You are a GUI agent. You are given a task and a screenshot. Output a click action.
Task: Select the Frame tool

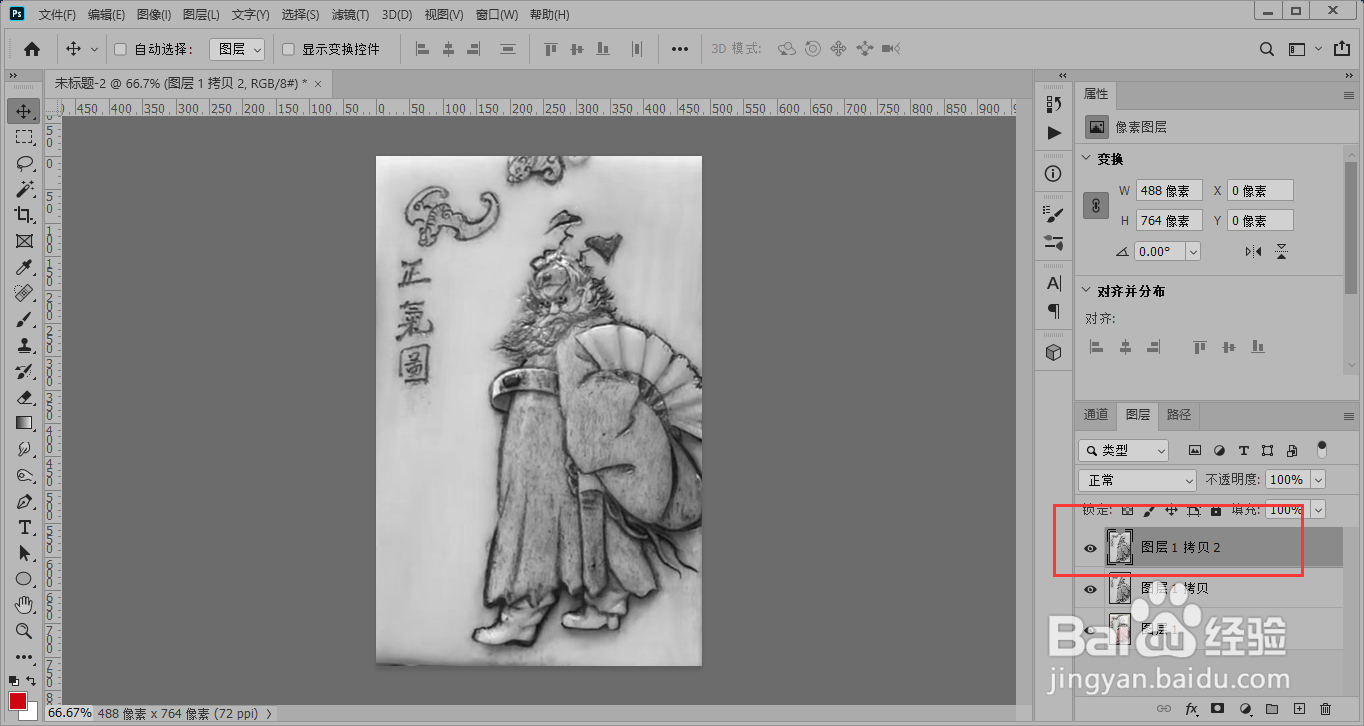point(24,241)
